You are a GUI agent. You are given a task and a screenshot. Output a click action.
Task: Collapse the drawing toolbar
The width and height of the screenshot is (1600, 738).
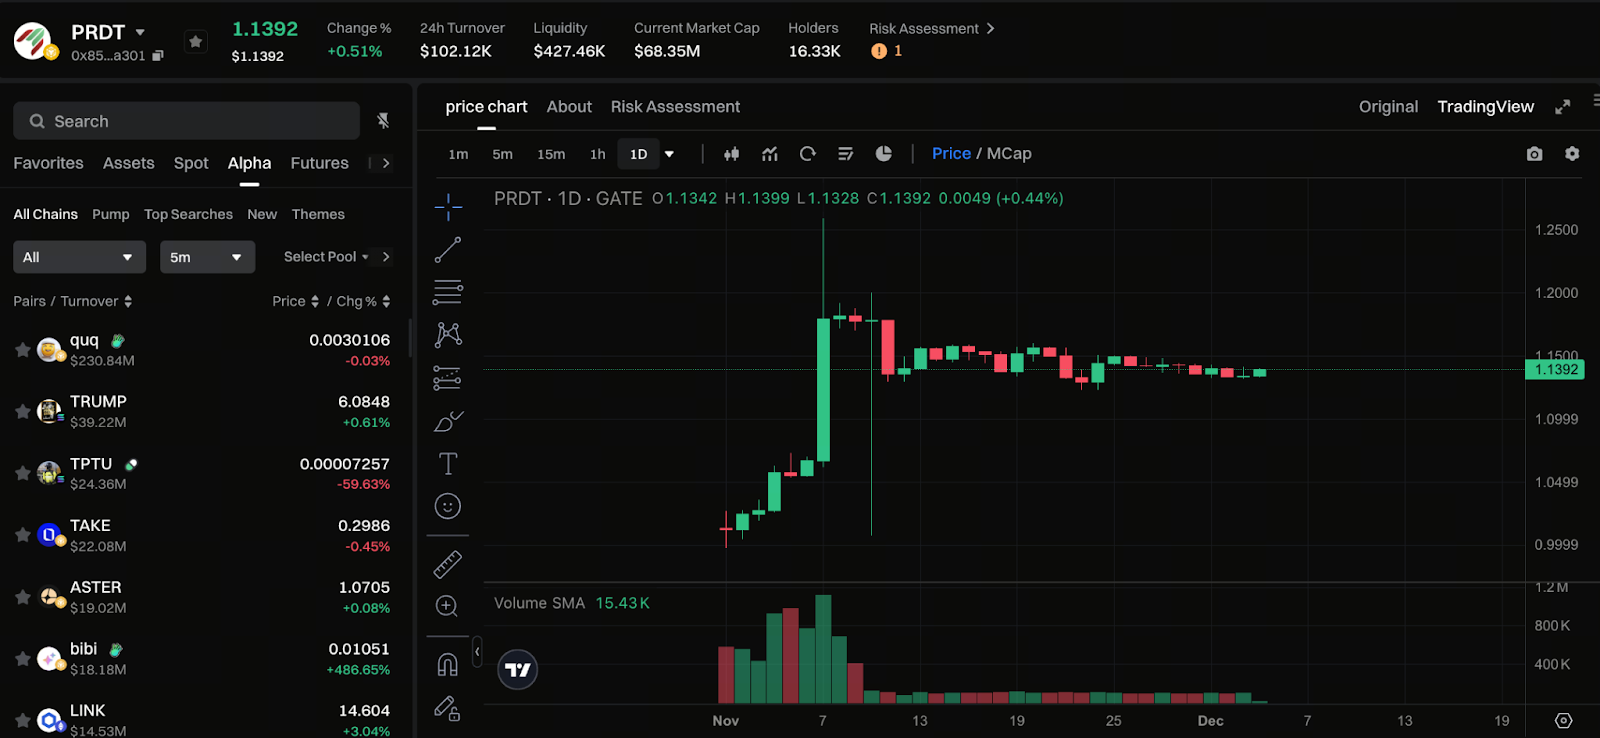477,652
